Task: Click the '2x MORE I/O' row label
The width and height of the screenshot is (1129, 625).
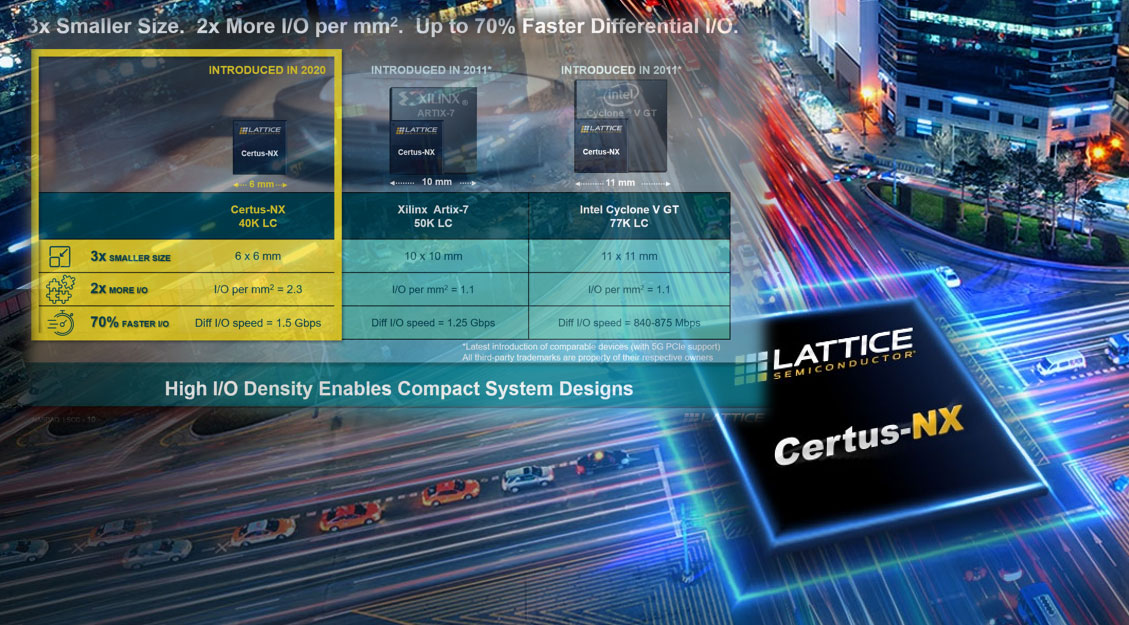Action: point(119,289)
